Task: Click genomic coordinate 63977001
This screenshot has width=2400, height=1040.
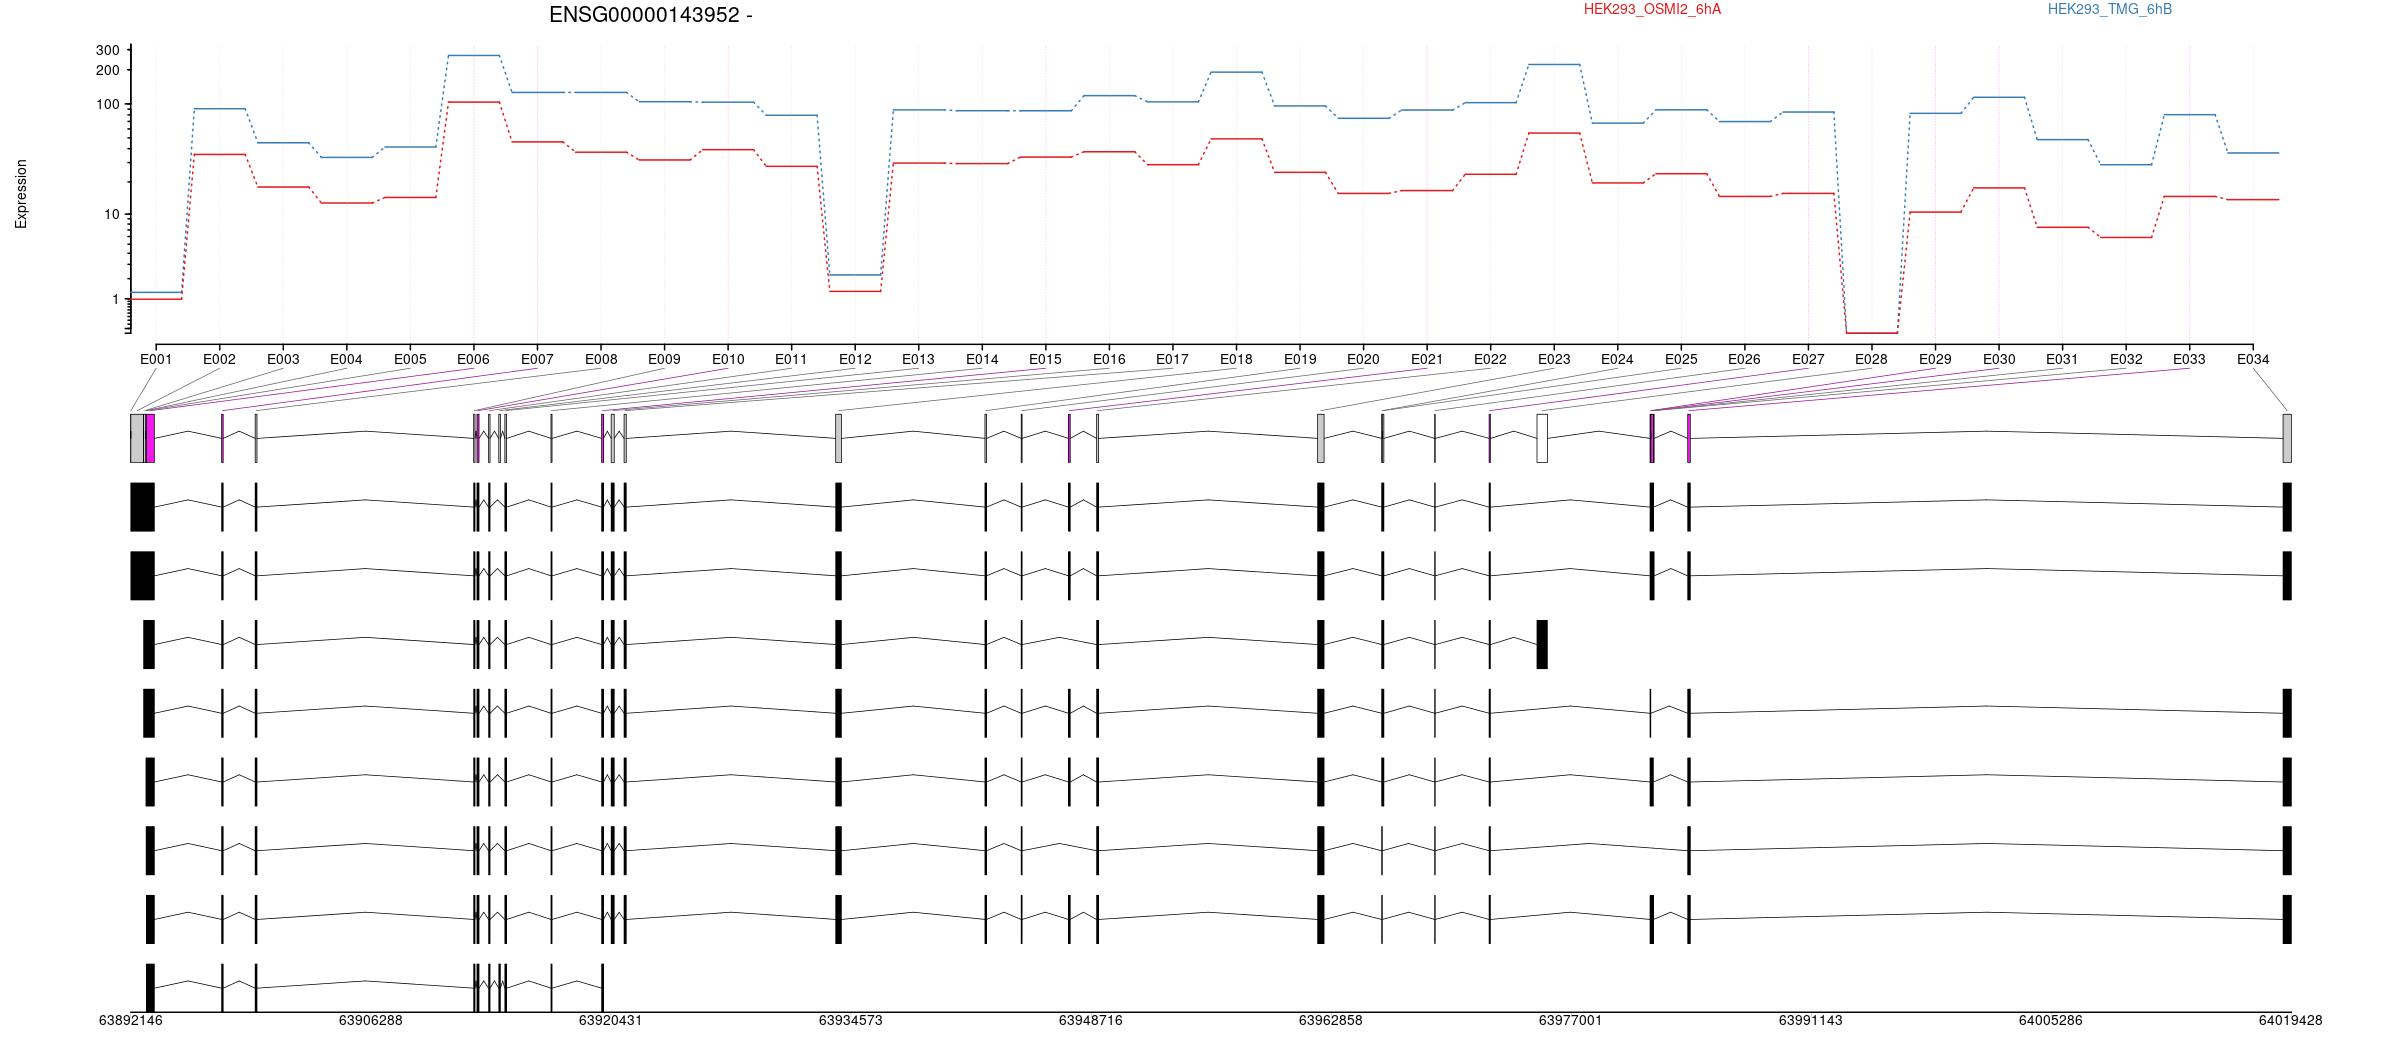Action: (x=1570, y=1021)
